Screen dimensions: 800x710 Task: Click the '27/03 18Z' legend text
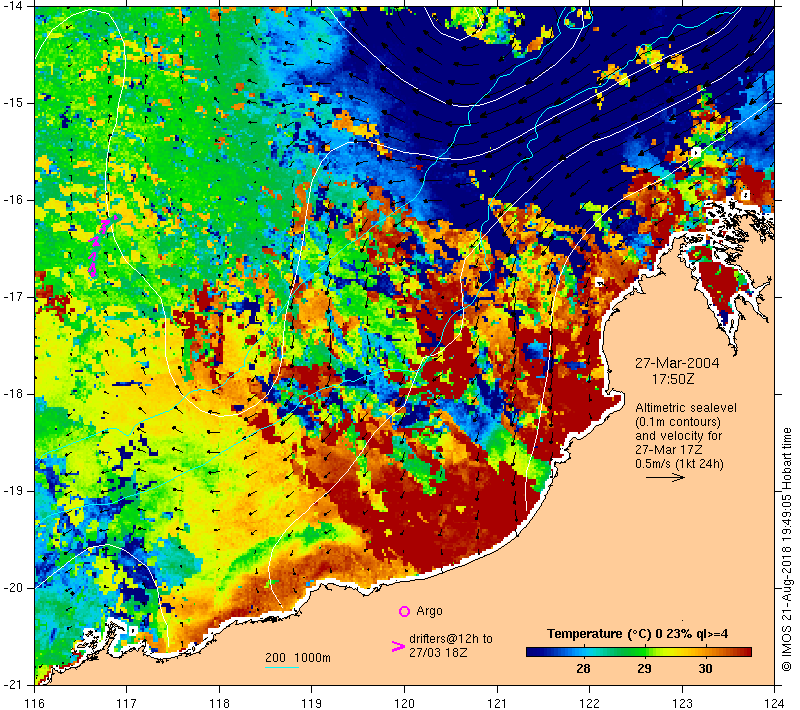(x=438, y=652)
